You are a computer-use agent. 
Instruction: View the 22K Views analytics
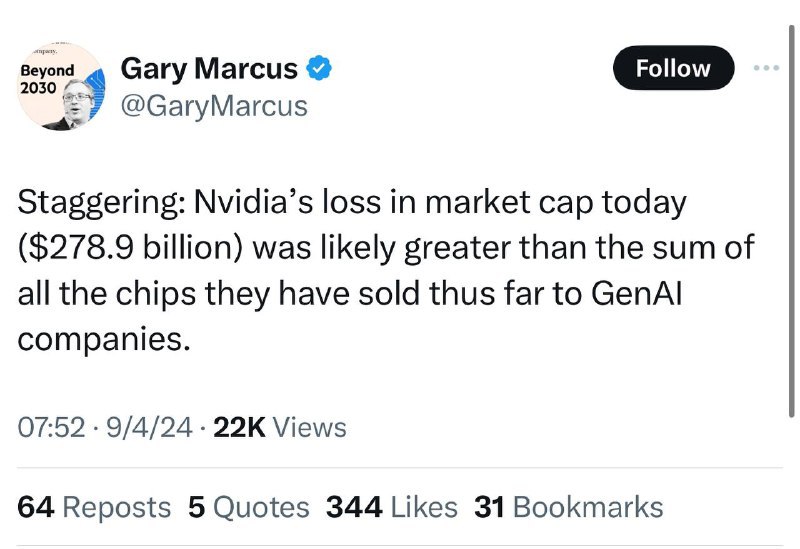point(280,427)
